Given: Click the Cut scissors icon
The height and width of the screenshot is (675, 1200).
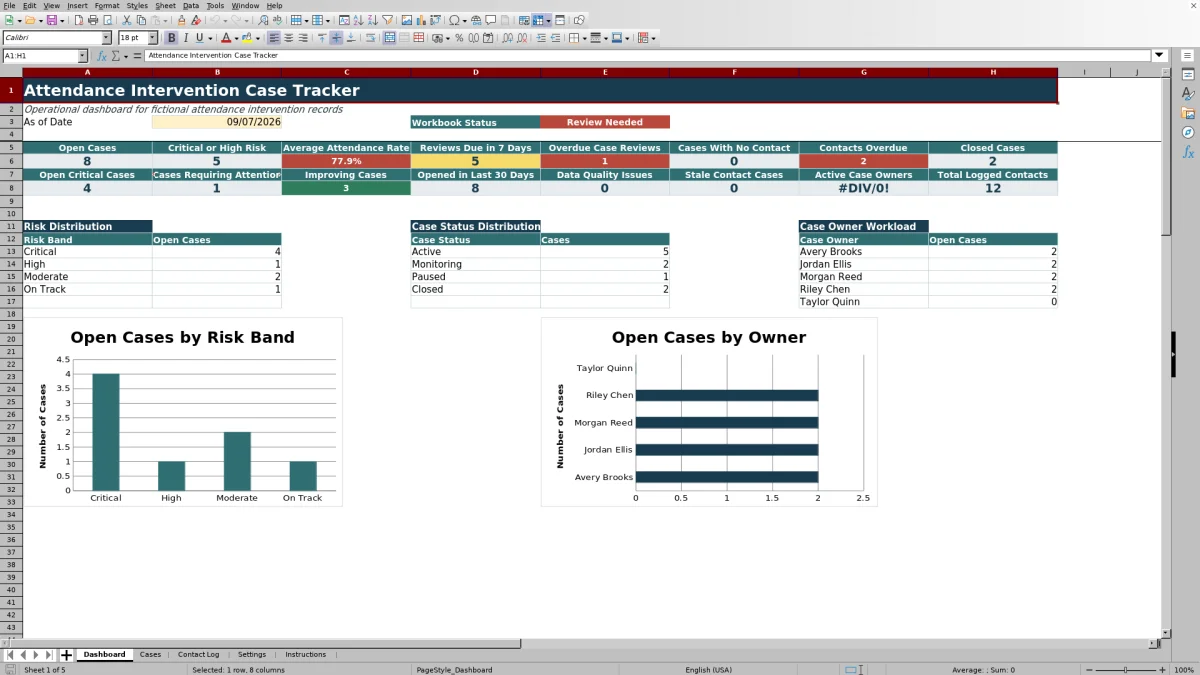Looking at the screenshot, I should coord(126,20).
